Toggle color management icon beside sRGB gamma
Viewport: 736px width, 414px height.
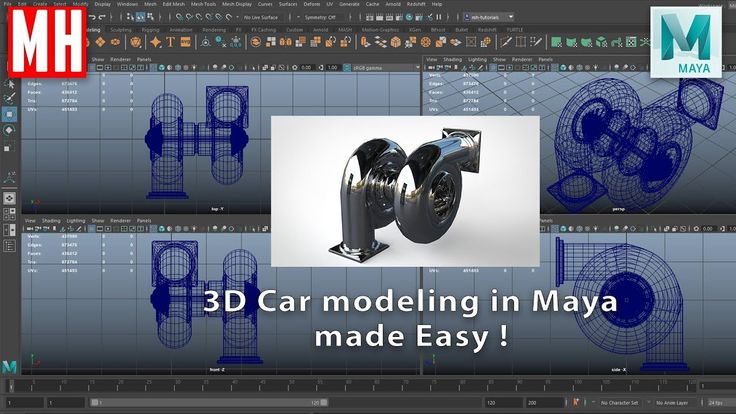347,68
